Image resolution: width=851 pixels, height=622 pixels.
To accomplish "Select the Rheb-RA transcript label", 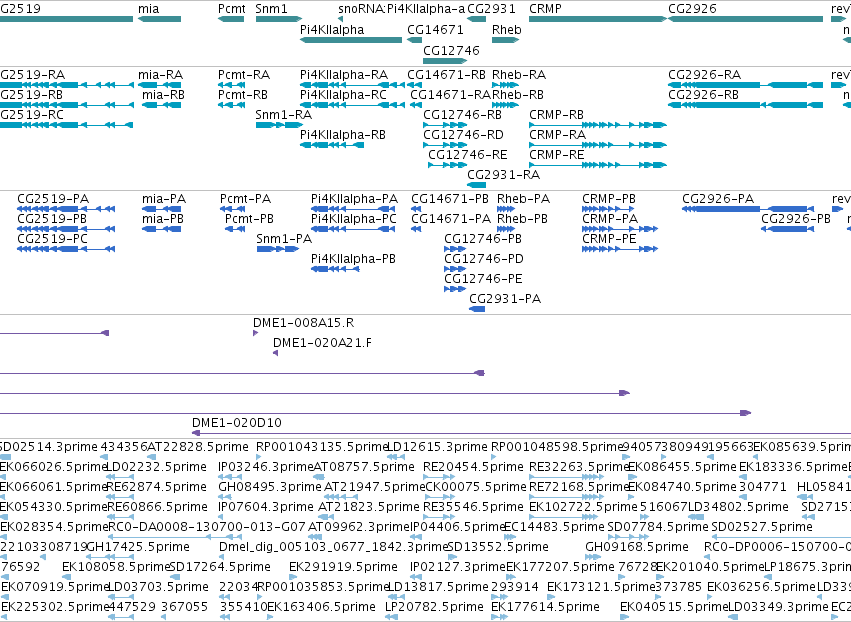I will (x=519, y=74).
